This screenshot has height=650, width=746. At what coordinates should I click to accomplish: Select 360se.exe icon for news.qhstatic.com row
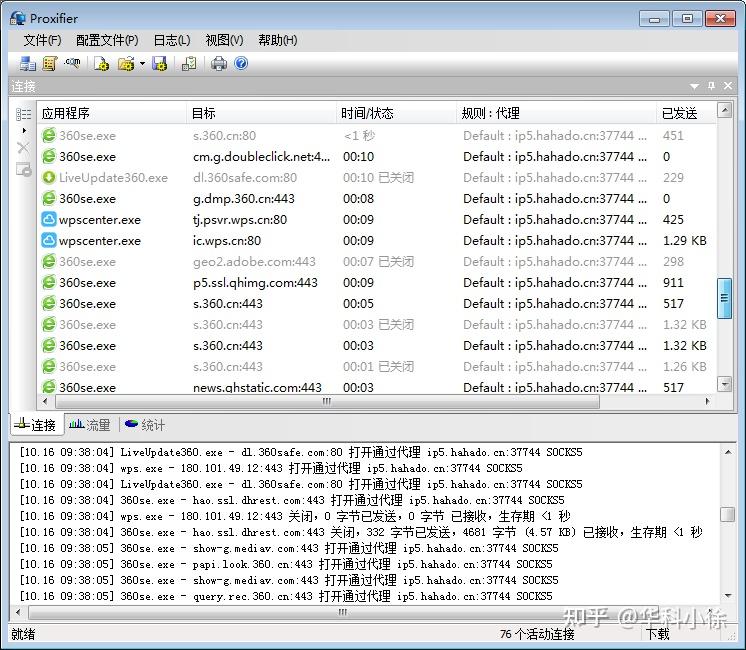point(49,386)
